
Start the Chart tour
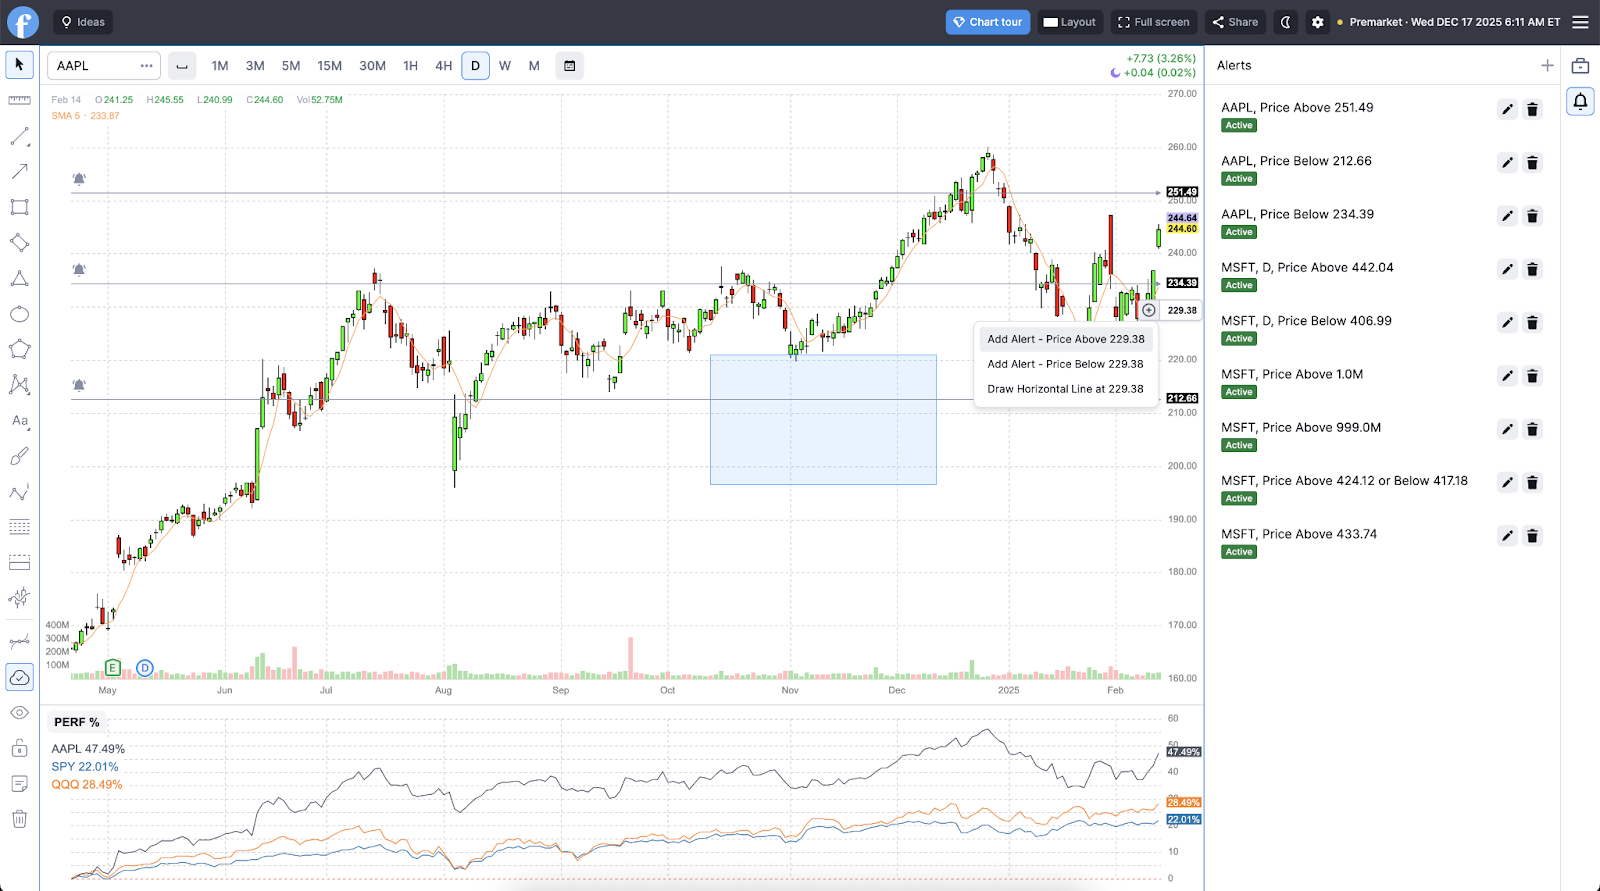pyautogui.click(x=987, y=22)
